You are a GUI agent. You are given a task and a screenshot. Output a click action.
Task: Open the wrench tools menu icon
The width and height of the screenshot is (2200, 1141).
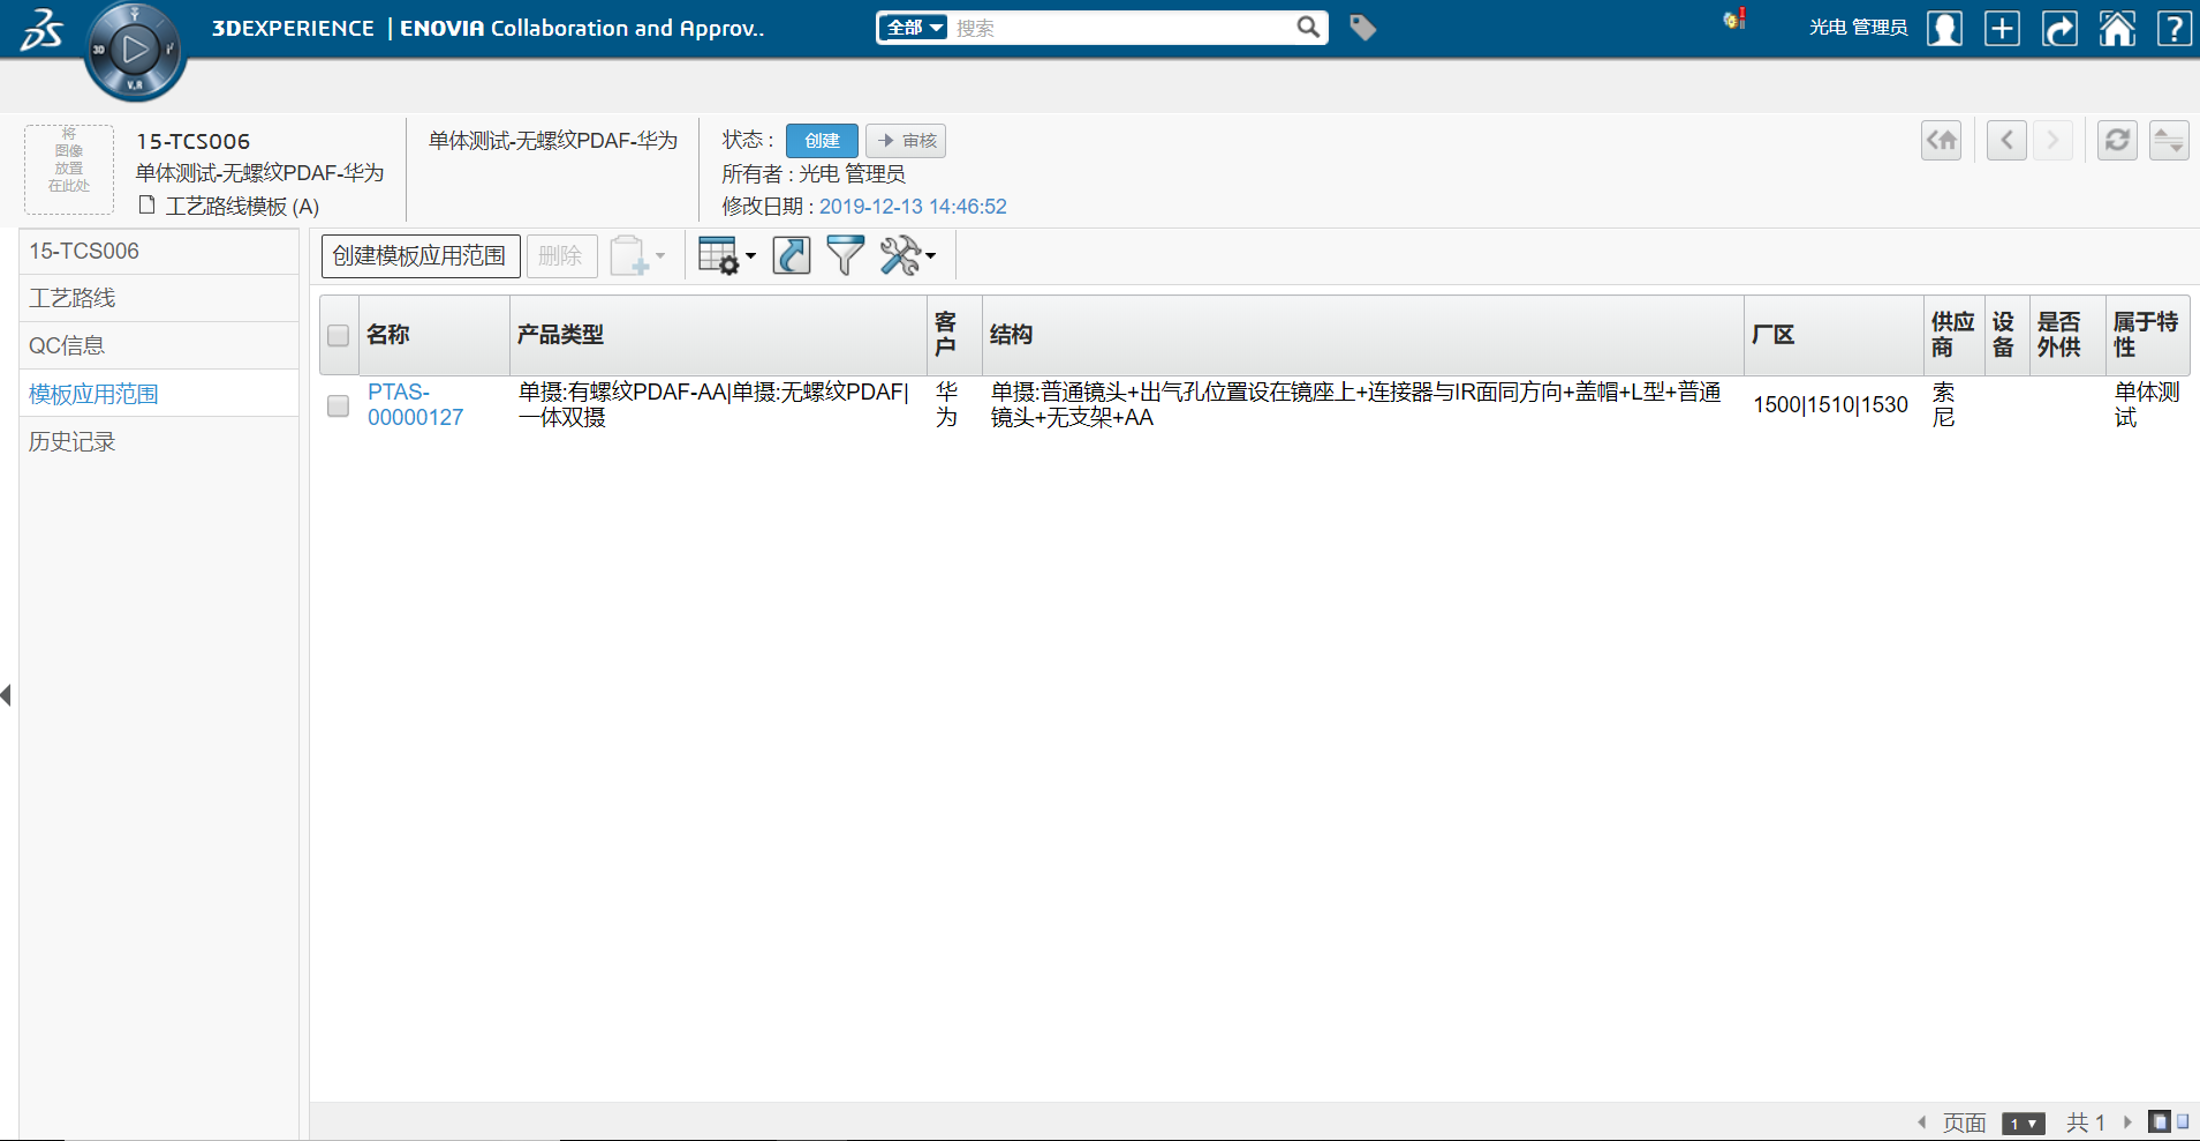[x=906, y=256]
